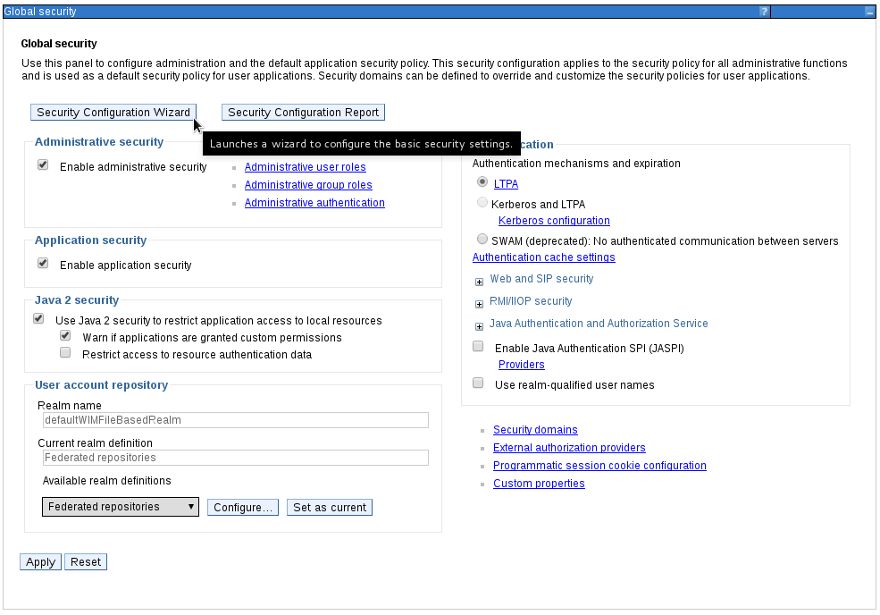Open Administrative authentication link
The image size is (880, 615).
pyautogui.click(x=314, y=203)
